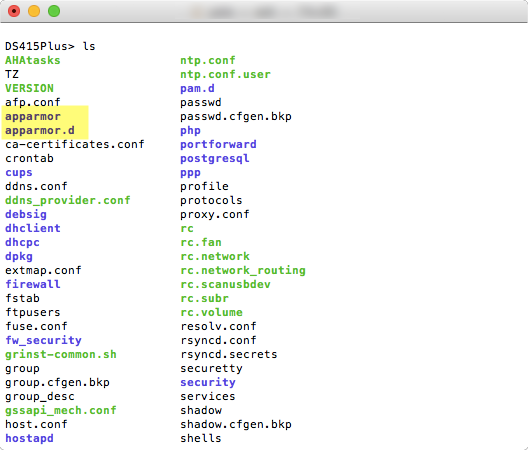Click 'rsyncd.conf' file name

(x=218, y=340)
